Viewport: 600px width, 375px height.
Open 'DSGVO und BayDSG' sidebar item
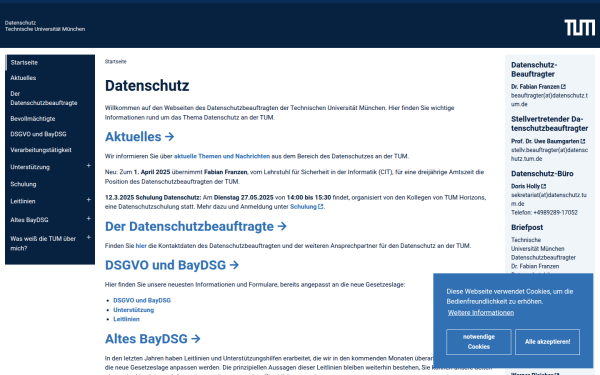(50, 134)
